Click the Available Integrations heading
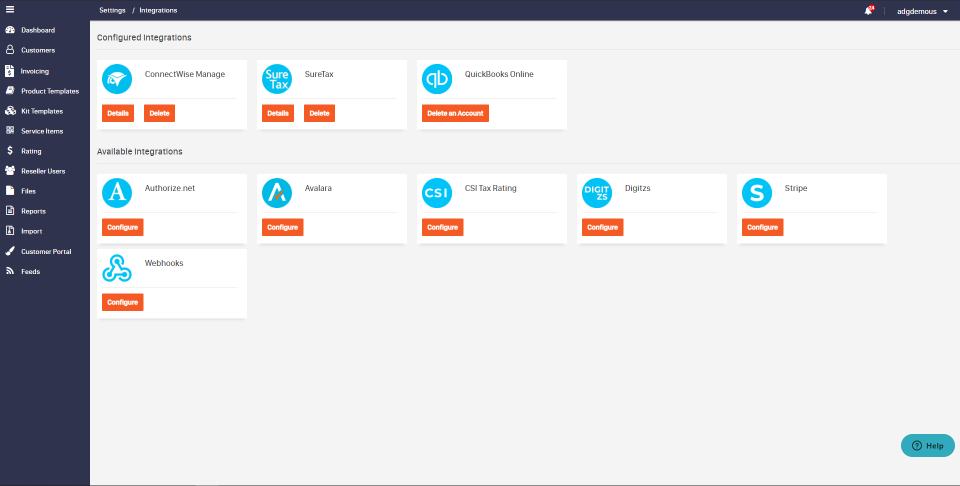This screenshot has width=960, height=486. click(140, 151)
